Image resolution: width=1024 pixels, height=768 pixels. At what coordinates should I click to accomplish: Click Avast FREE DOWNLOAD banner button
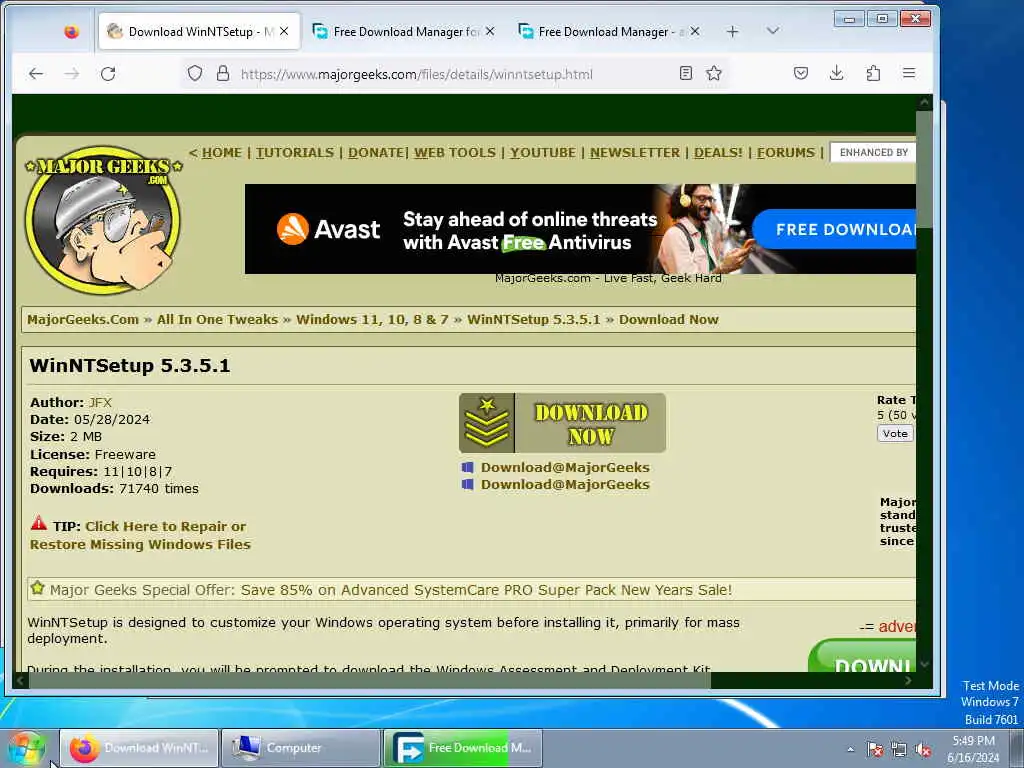pyautogui.click(x=835, y=229)
